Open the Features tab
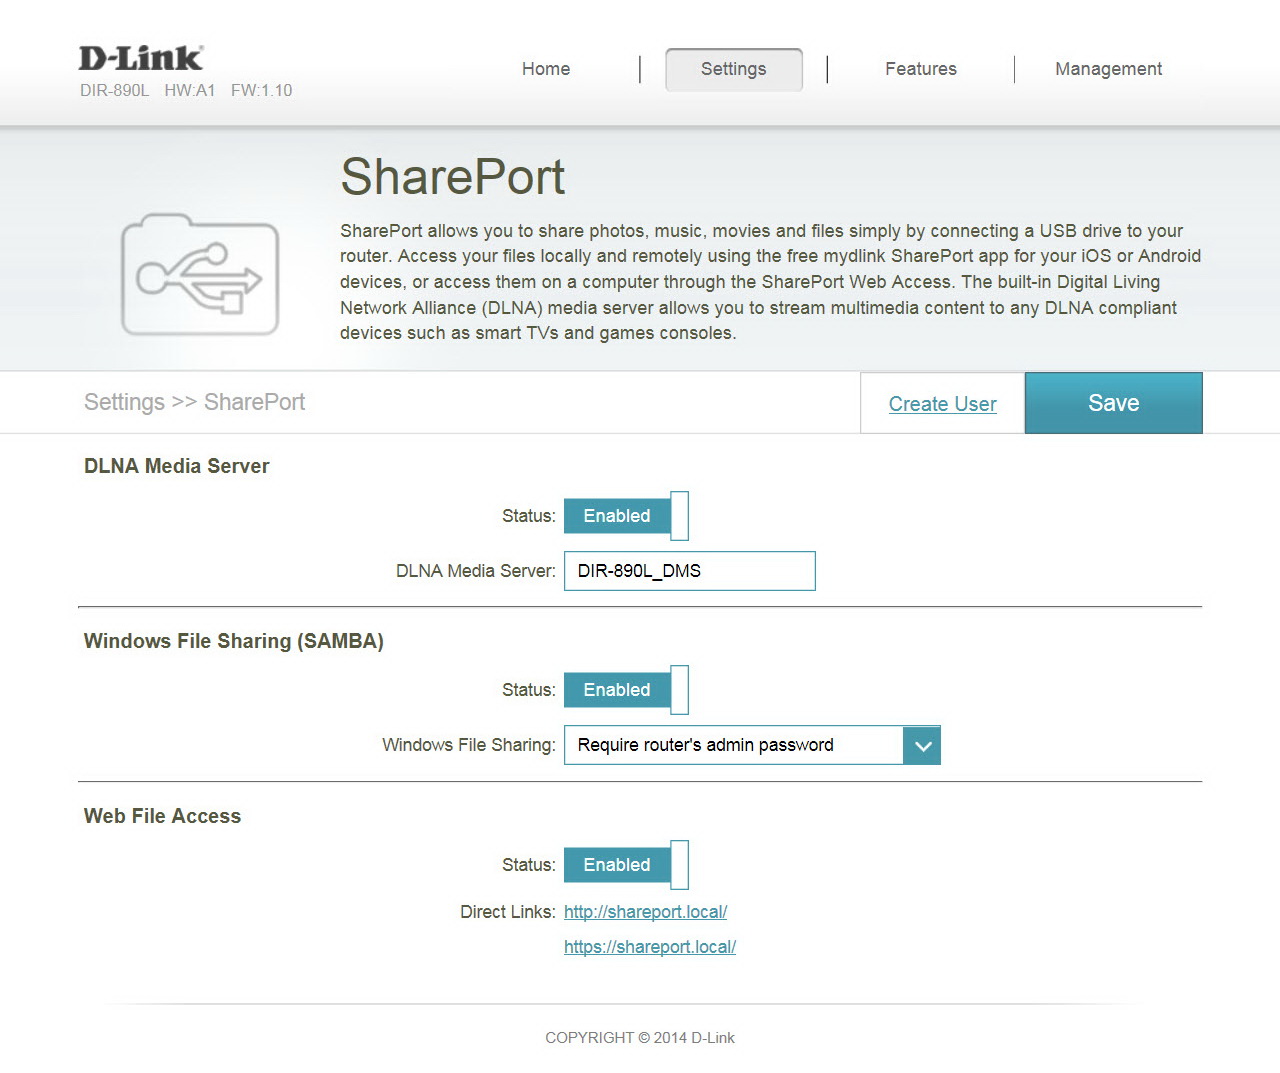Image resolution: width=1280 pixels, height=1073 pixels. [x=921, y=69]
